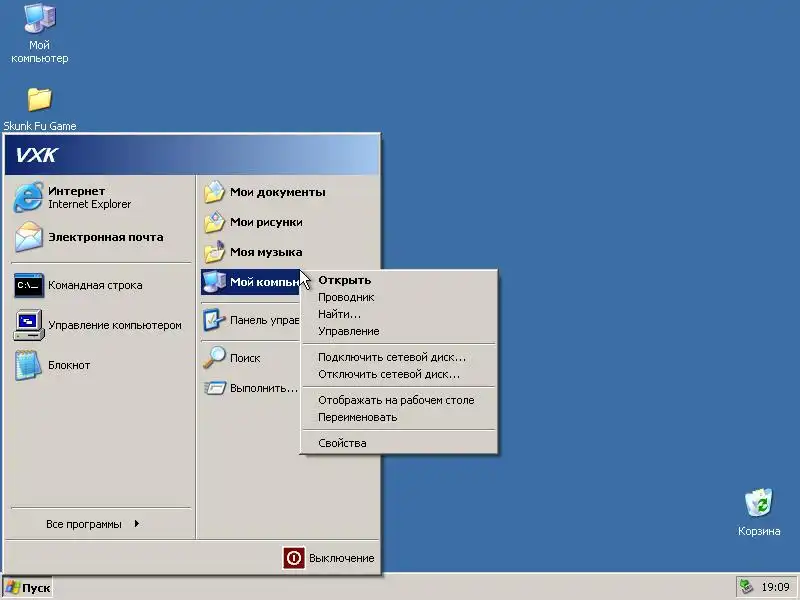800x600 pixels.
Task: Toggle Отображать на рабочем столе
Action: (398, 400)
